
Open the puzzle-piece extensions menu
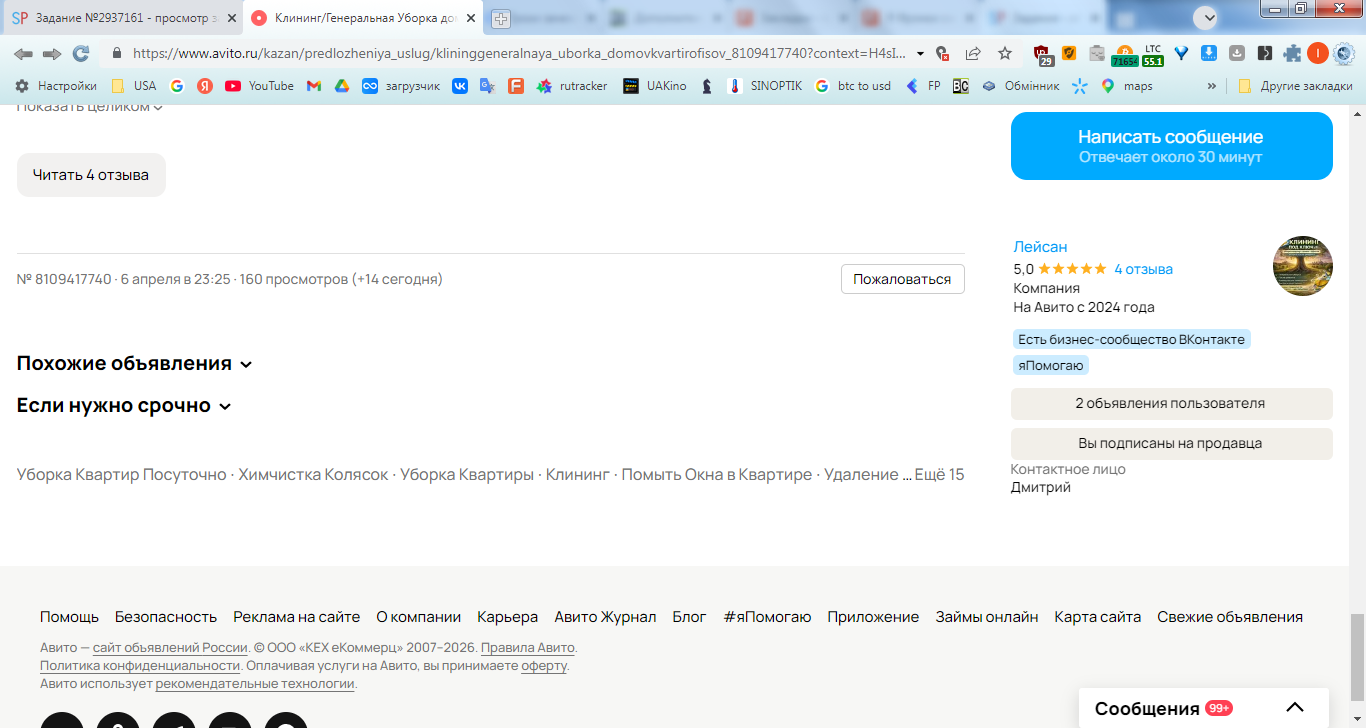(x=1293, y=54)
